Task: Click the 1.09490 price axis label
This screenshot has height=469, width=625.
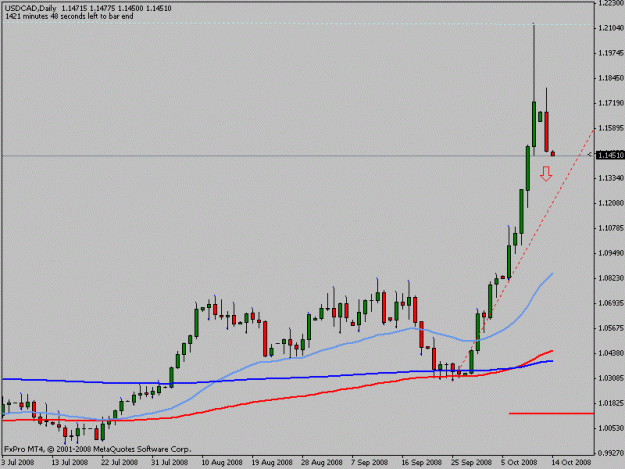Action: (611, 253)
